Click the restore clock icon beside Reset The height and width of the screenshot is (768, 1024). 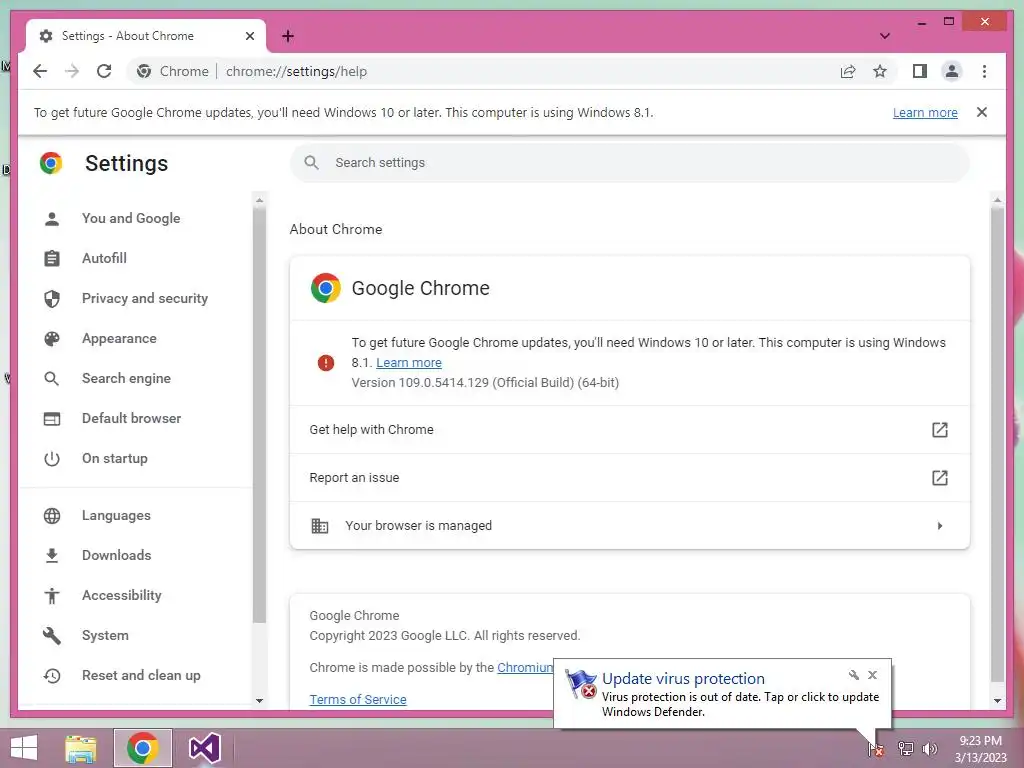pos(52,675)
